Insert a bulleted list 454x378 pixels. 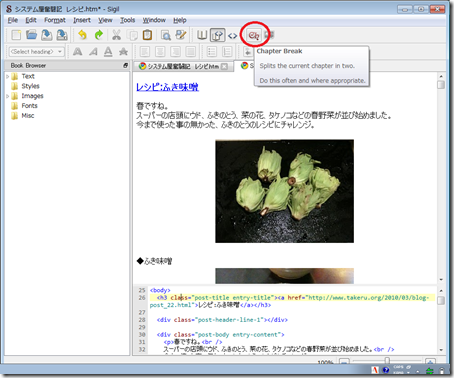[x=212, y=52]
